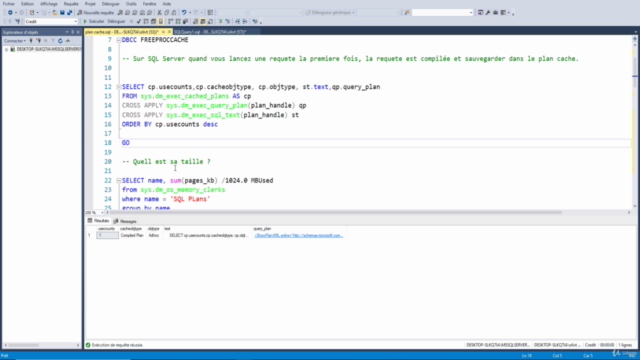Click the navigate back icon

tap(10, 13)
